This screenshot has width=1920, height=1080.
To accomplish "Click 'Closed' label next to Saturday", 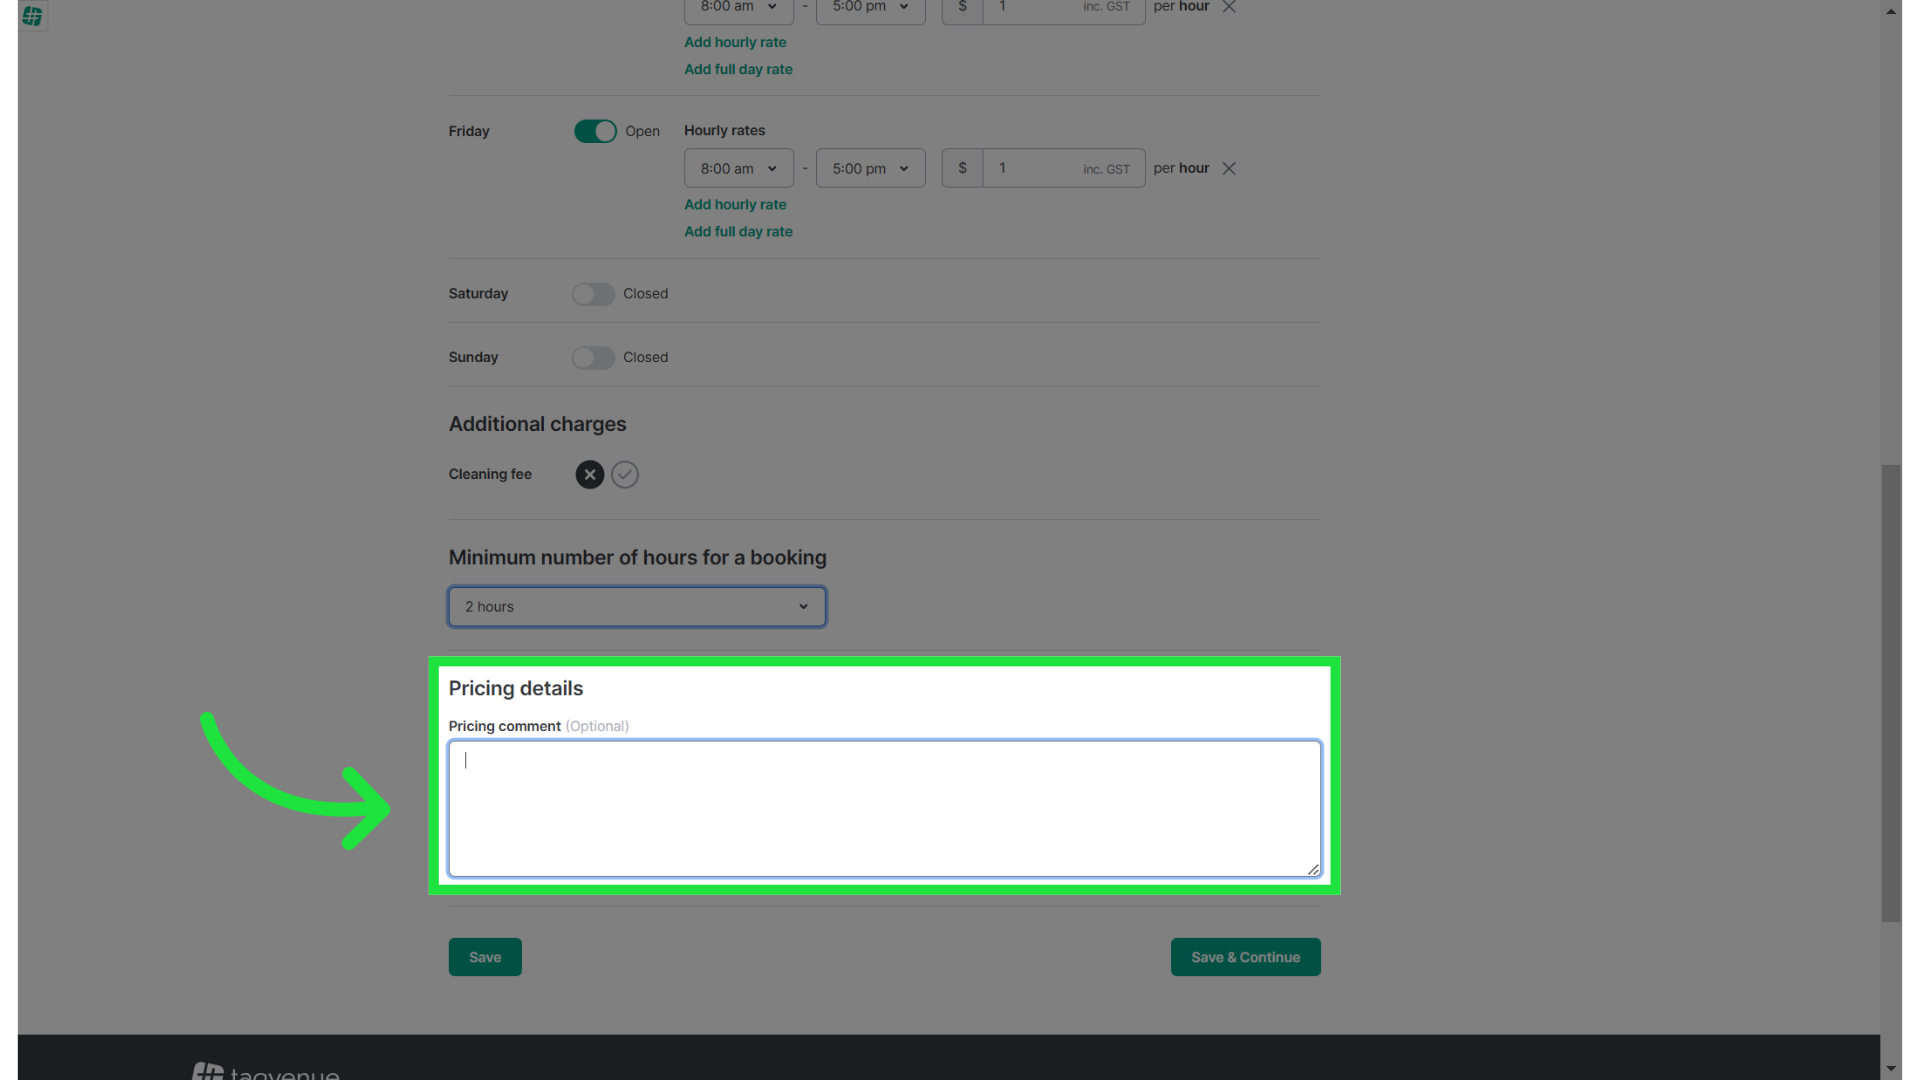I will point(645,293).
